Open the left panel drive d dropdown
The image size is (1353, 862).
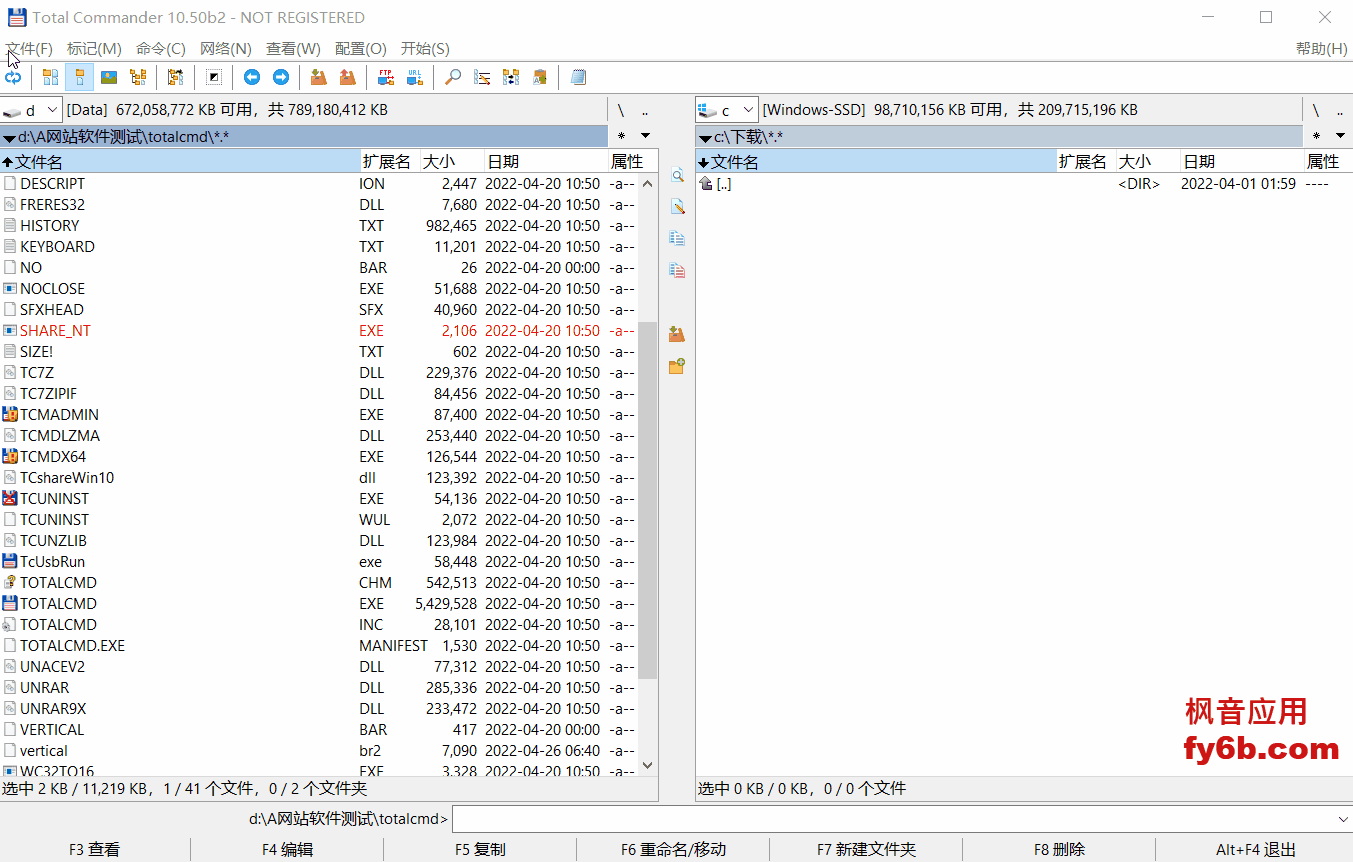point(32,110)
